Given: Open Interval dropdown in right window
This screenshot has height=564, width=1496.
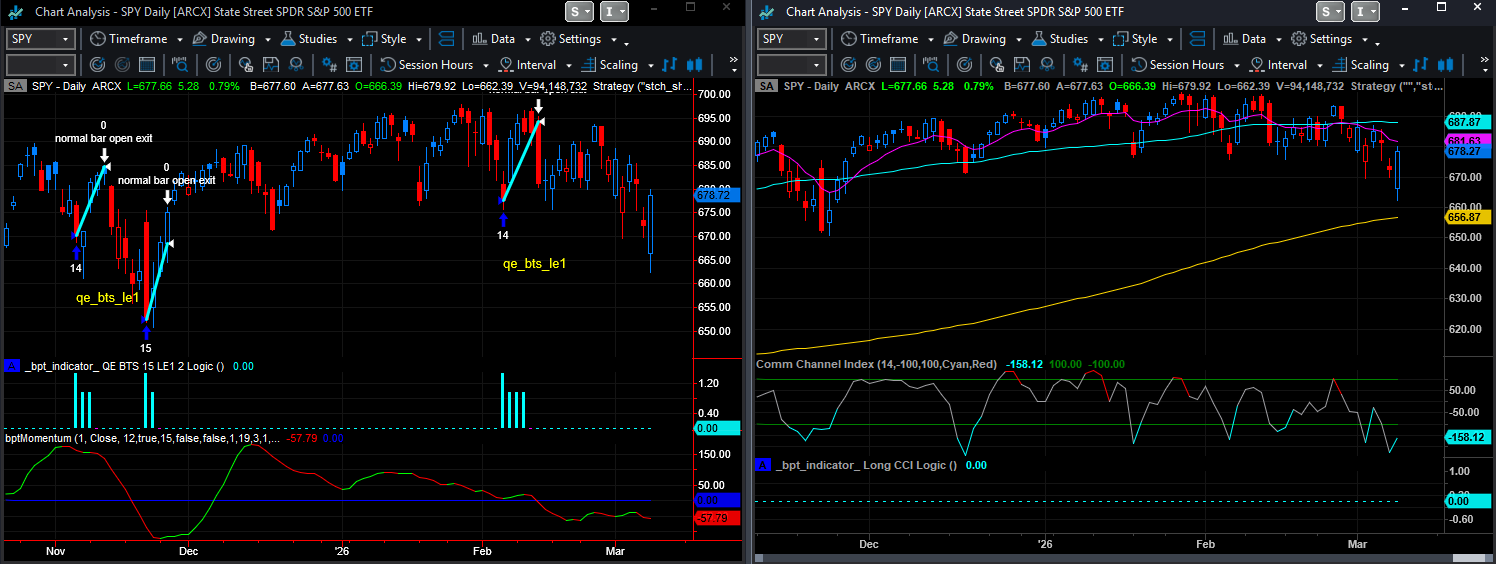Looking at the screenshot, I should point(1284,65).
